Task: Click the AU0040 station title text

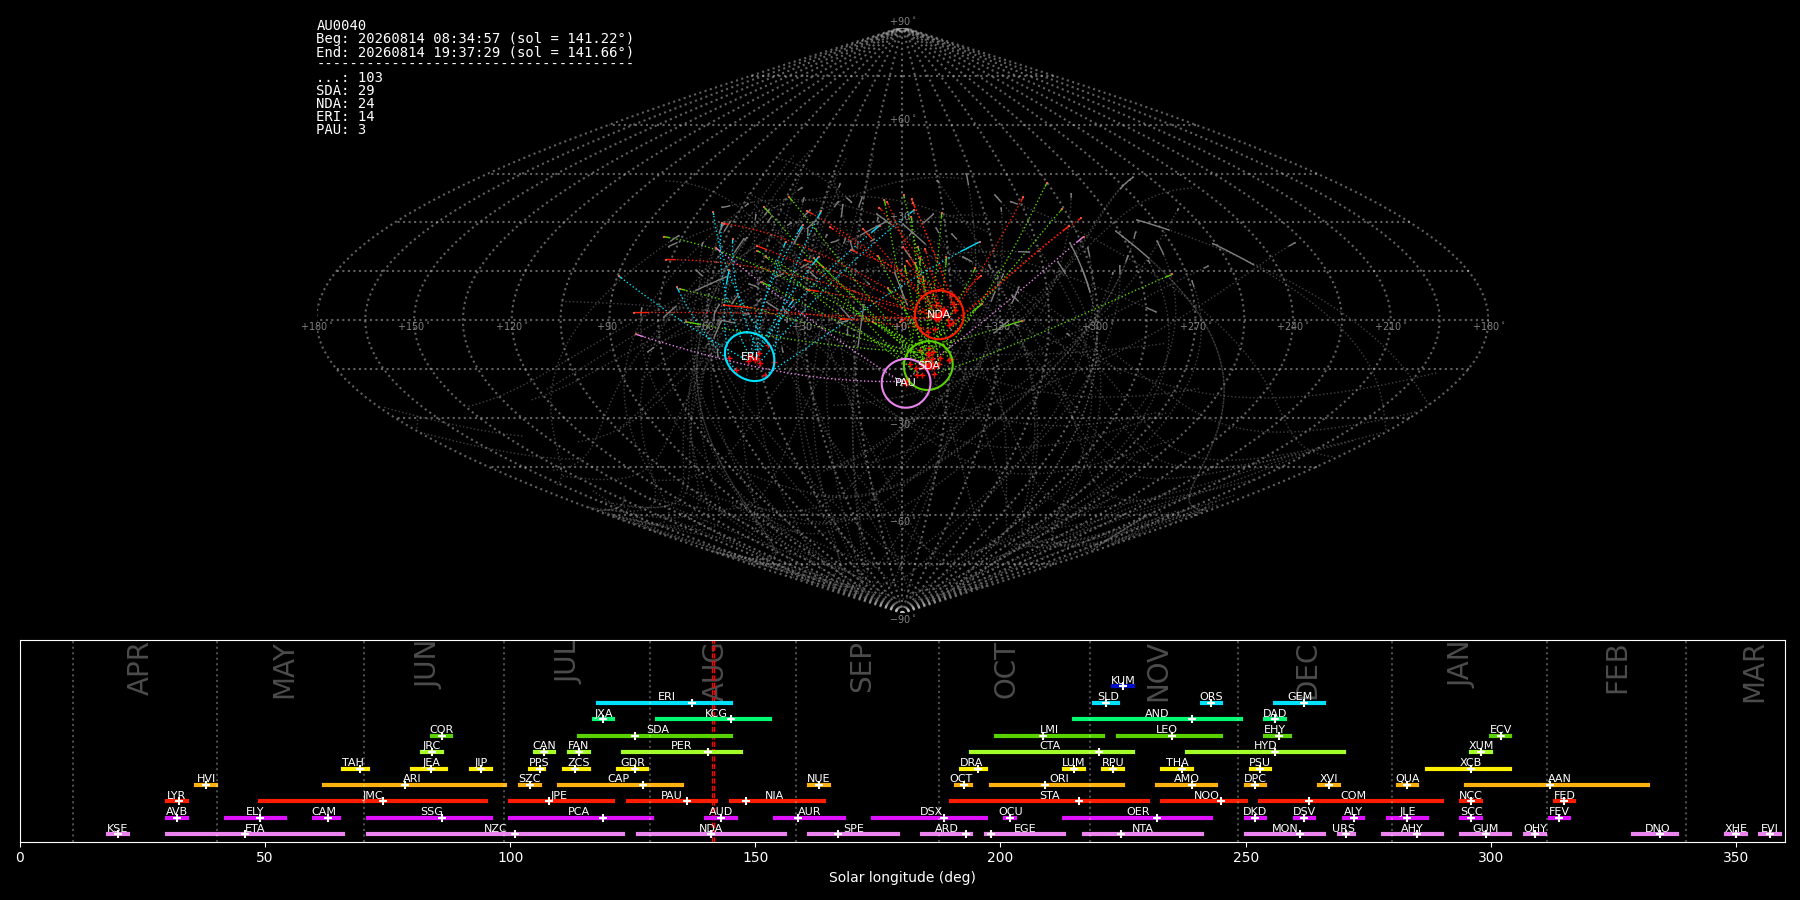Action: pyautogui.click(x=341, y=26)
